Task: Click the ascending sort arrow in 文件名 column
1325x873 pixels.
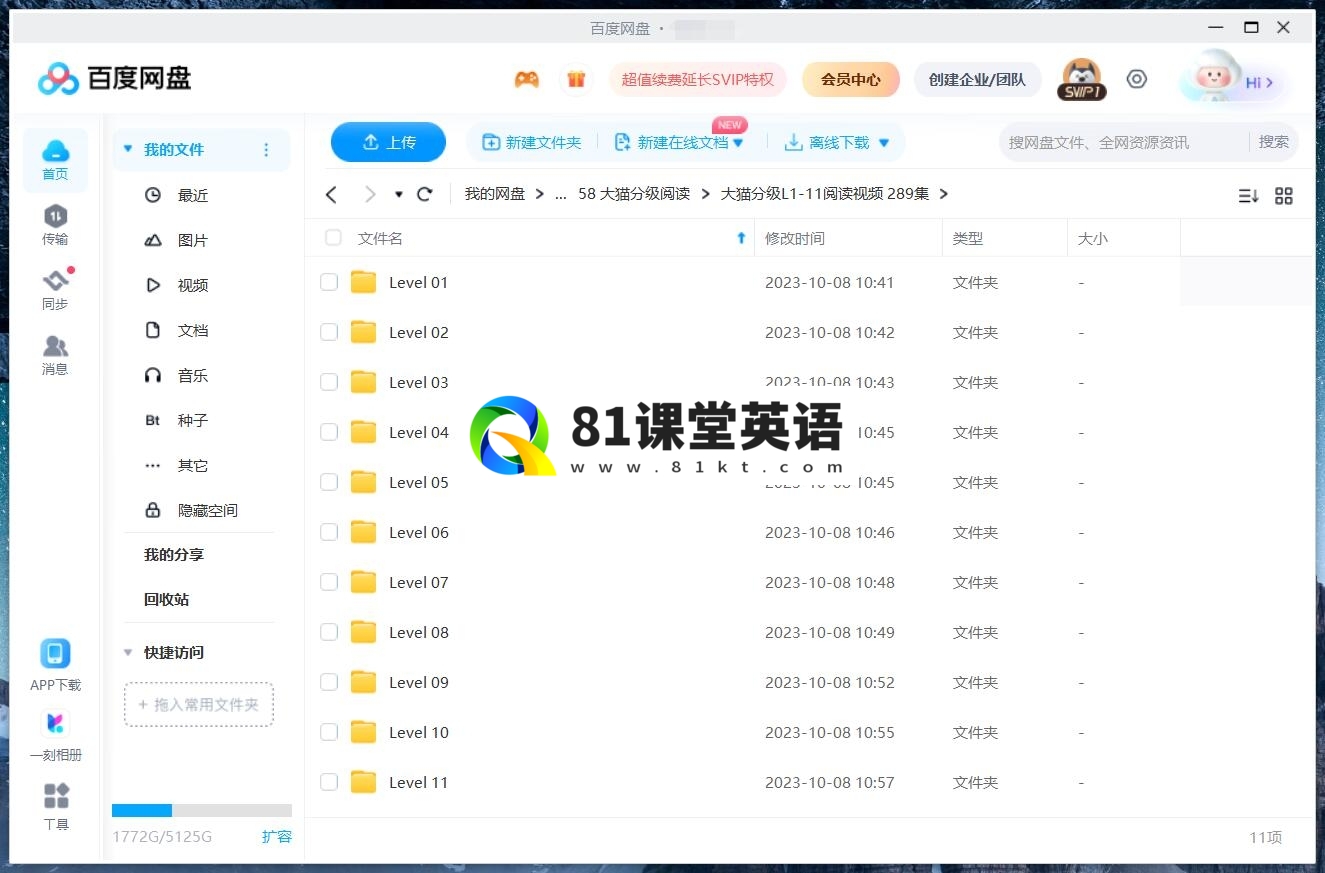Action: click(x=741, y=238)
